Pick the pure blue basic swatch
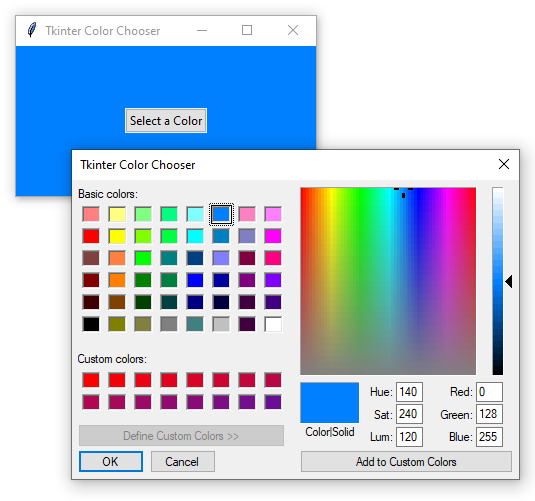535x501 pixels. point(195,280)
